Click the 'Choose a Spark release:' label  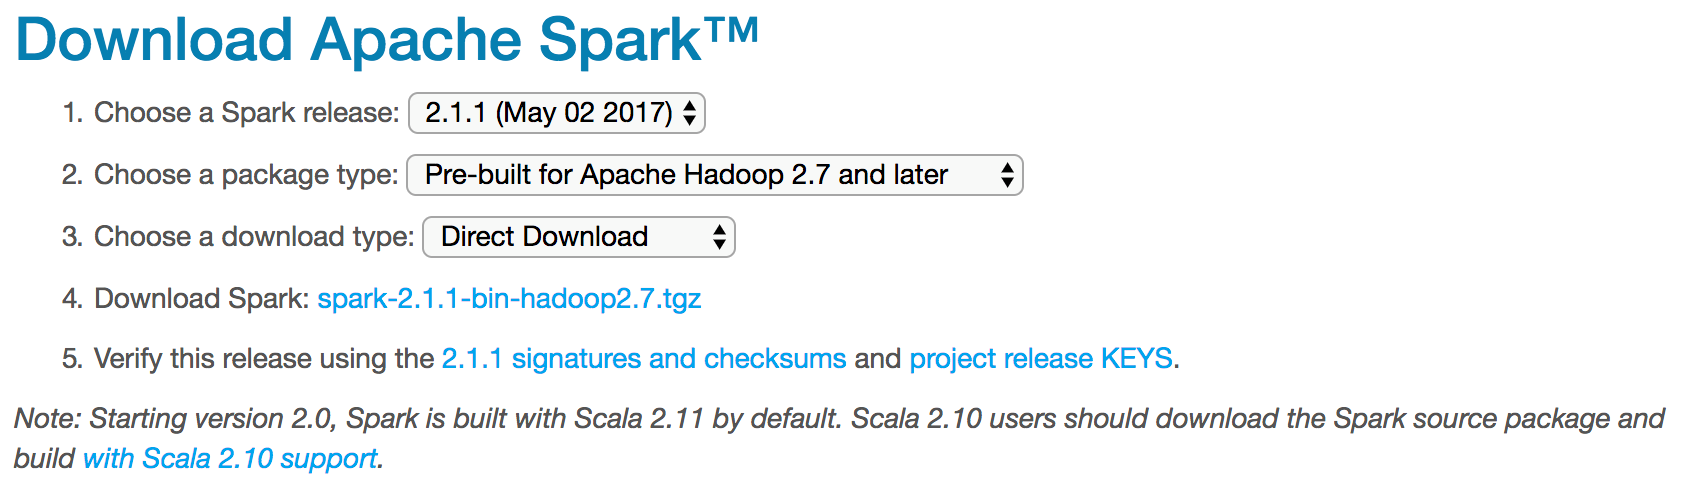[x=246, y=113]
